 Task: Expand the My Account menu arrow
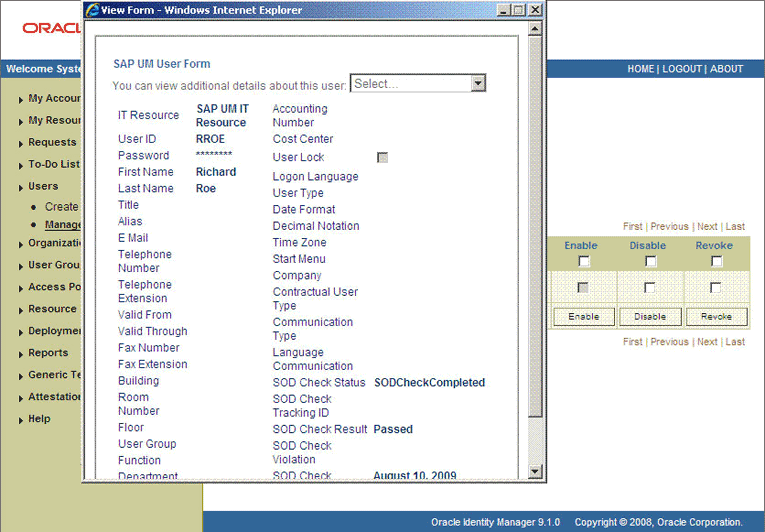pos(20,100)
